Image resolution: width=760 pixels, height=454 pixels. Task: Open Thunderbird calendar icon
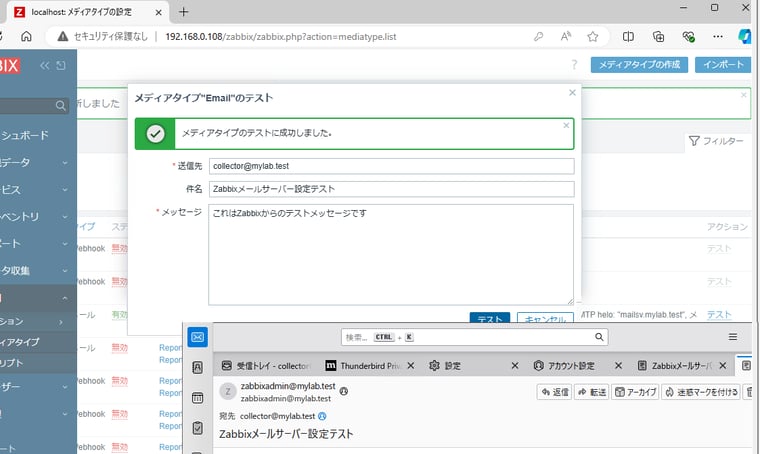pos(198,398)
